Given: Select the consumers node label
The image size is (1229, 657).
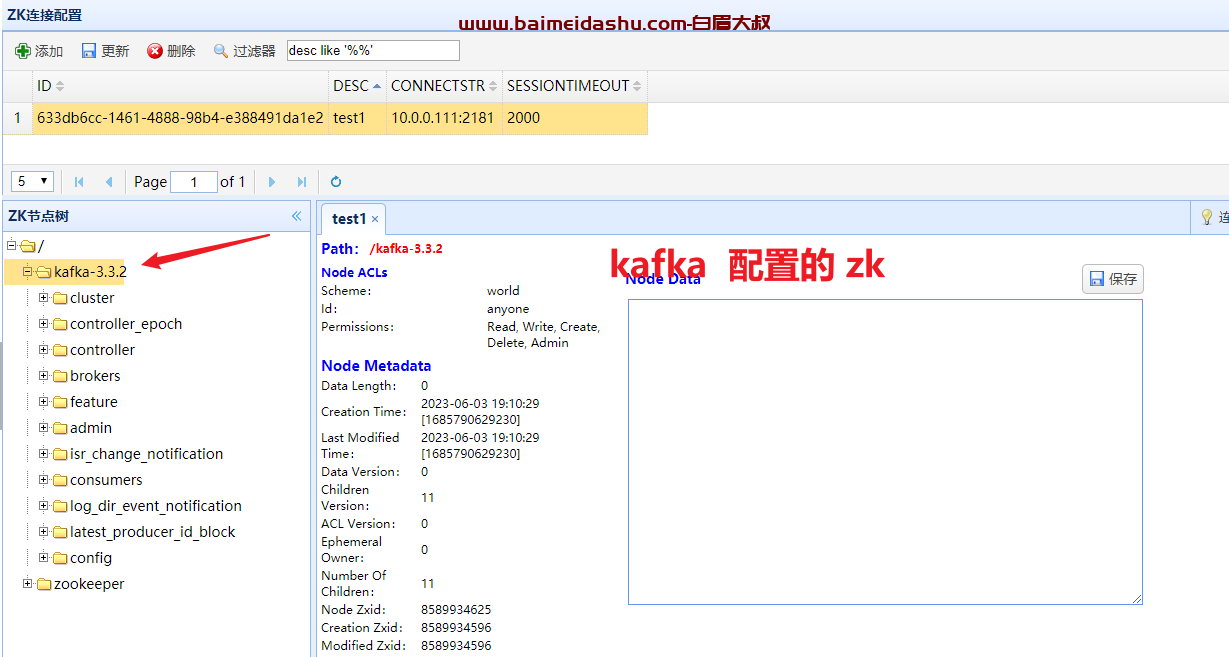Looking at the screenshot, I should coord(106,480).
